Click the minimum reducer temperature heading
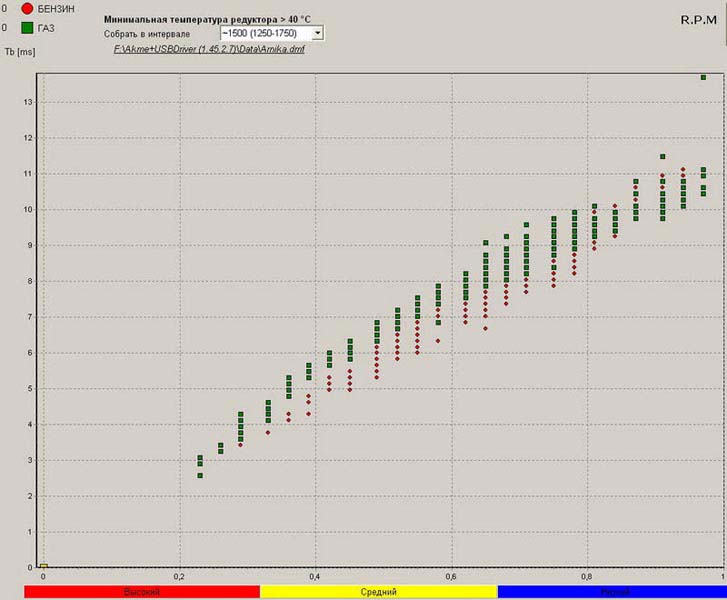Image resolution: width=727 pixels, height=600 pixels. pyautogui.click(x=194, y=18)
